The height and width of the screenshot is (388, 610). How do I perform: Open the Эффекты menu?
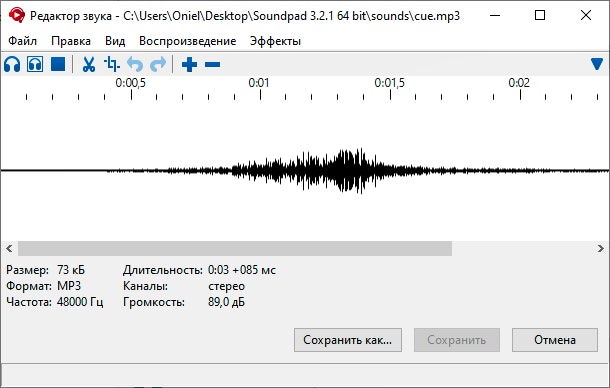click(x=275, y=41)
